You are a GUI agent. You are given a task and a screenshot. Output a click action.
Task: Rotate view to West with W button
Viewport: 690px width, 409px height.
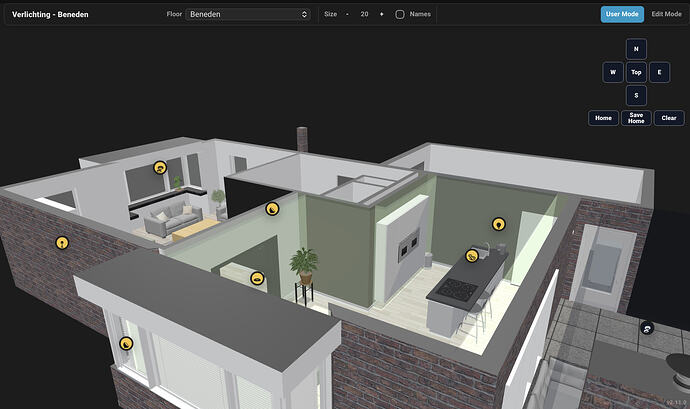613,72
